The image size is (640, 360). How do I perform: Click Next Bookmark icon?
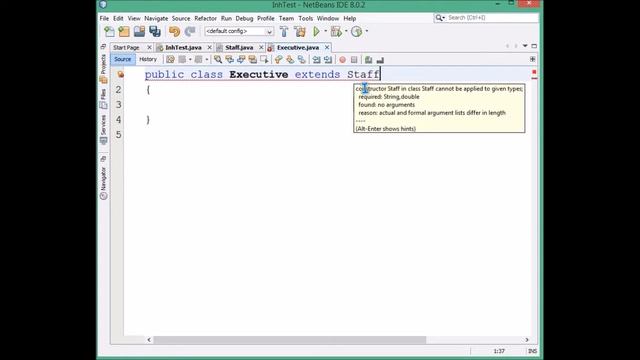(x=290, y=60)
